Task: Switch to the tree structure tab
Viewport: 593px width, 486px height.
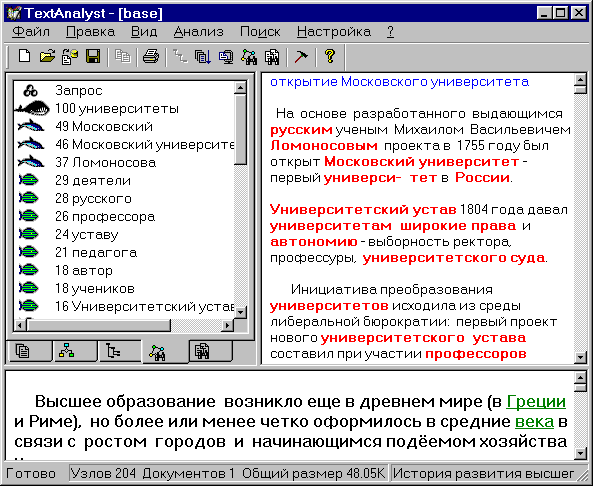Action: (120, 351)
